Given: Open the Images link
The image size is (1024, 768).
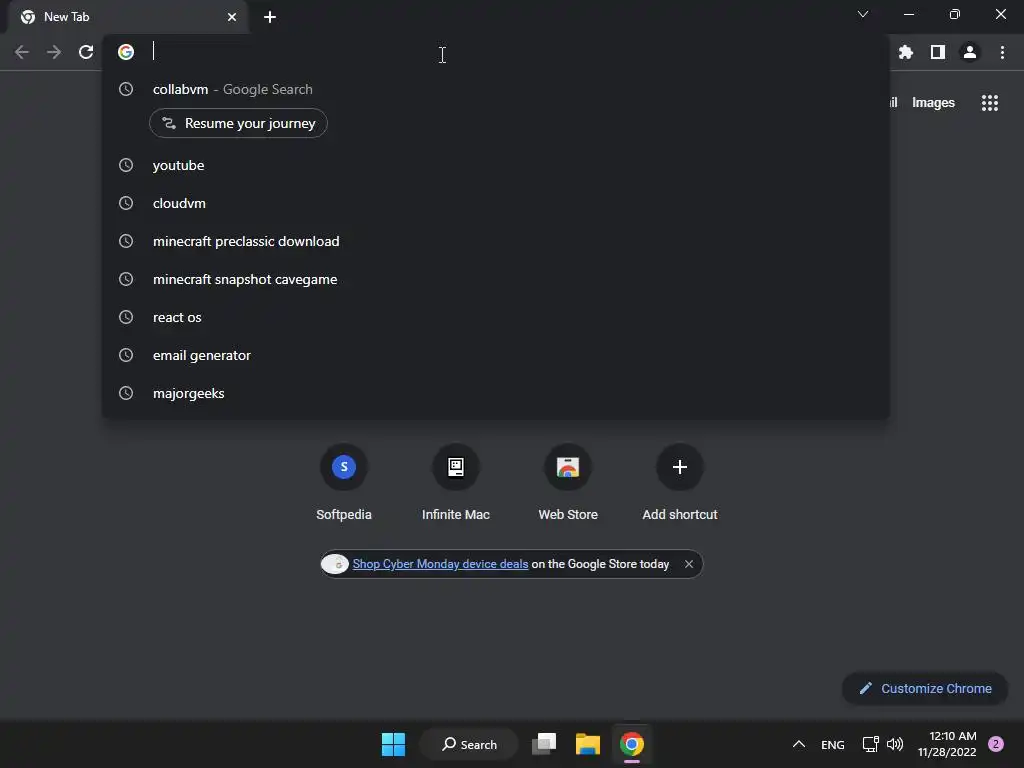Looking at the screenshot, I should [933, 103].
